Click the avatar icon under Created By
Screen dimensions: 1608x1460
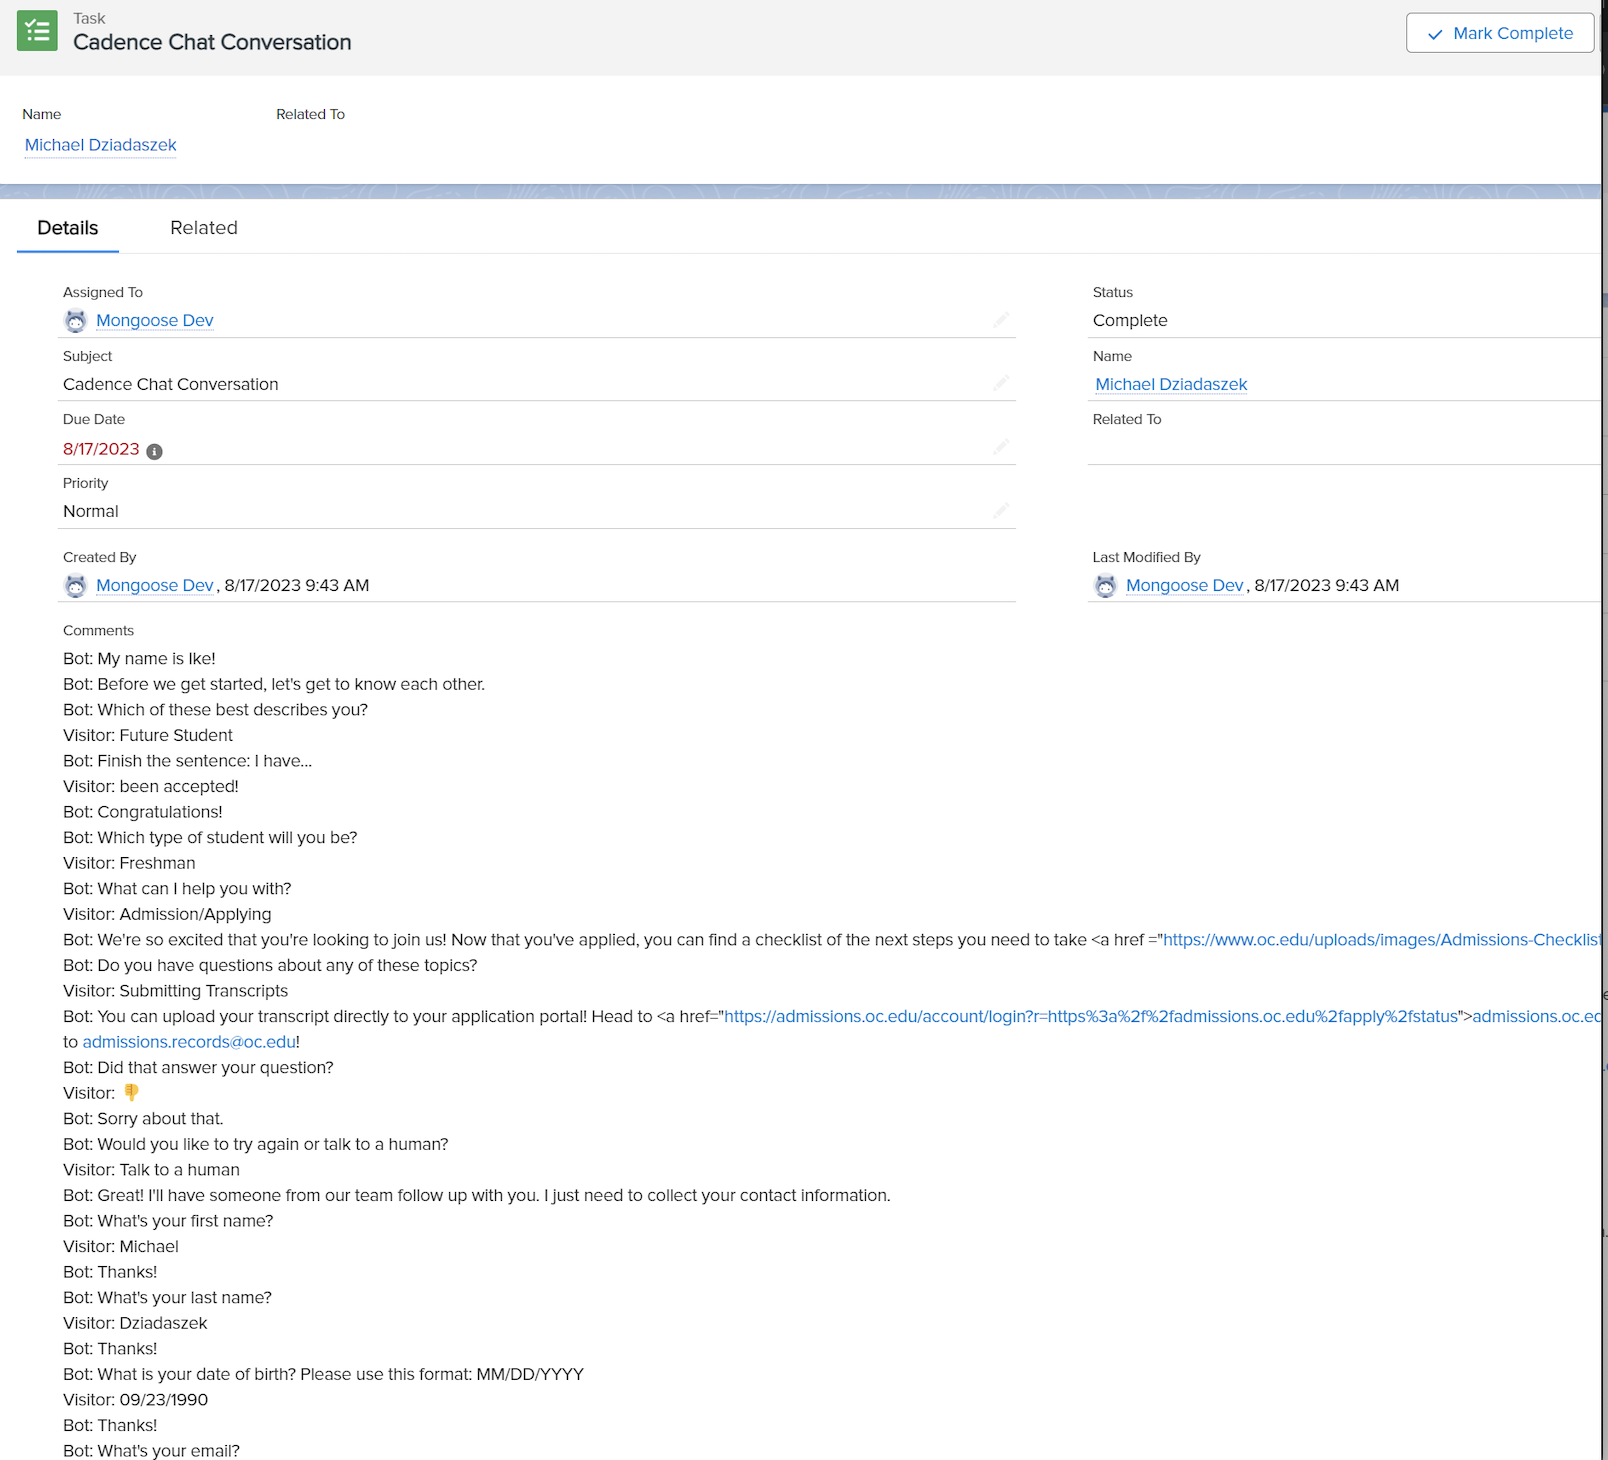[75, 586]
